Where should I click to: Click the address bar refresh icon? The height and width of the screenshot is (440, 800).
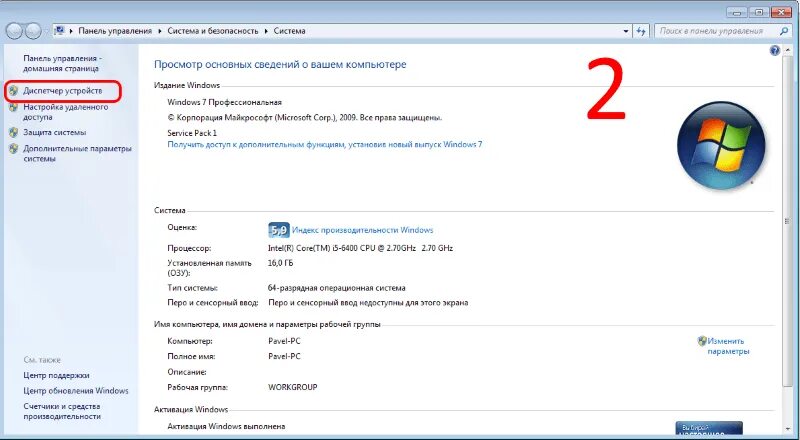[x=641, y=31]
